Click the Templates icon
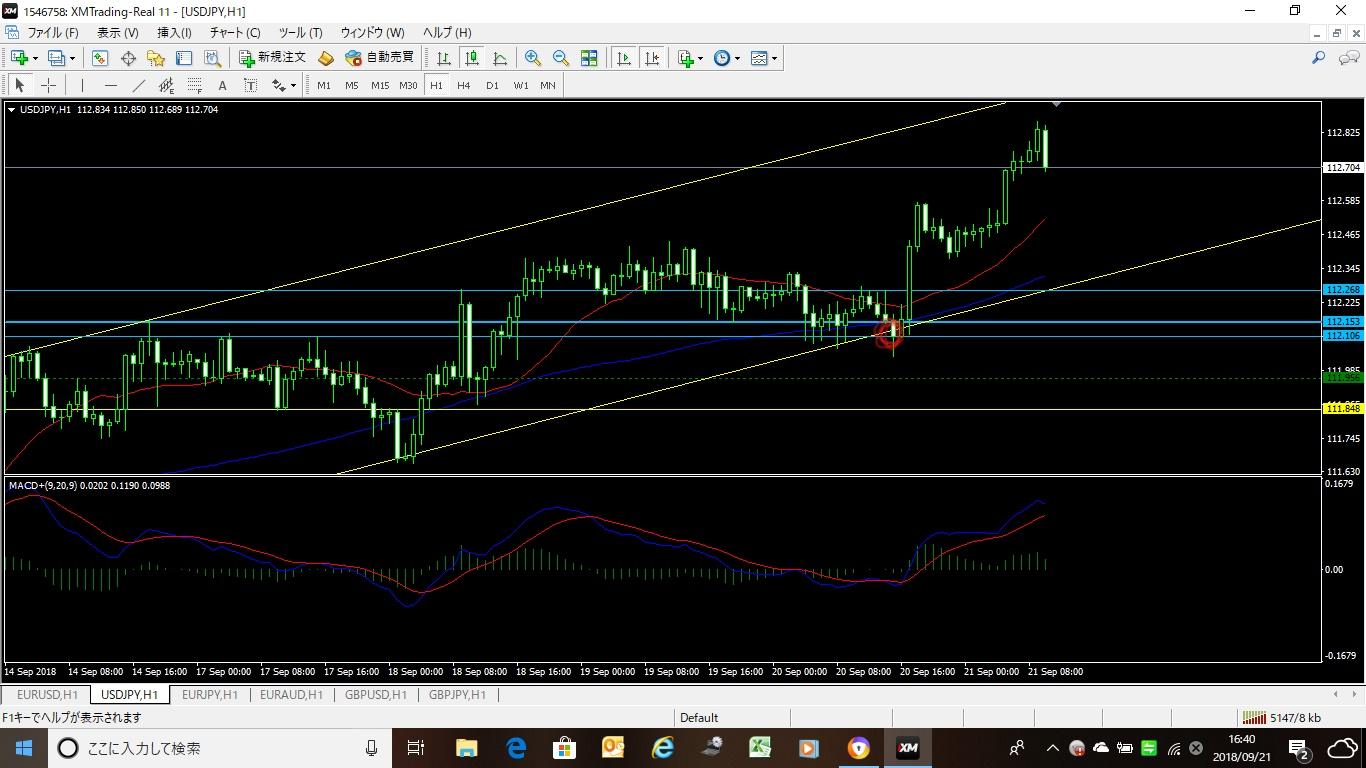This screenshot has width=1366, height=768. (759, 58)
